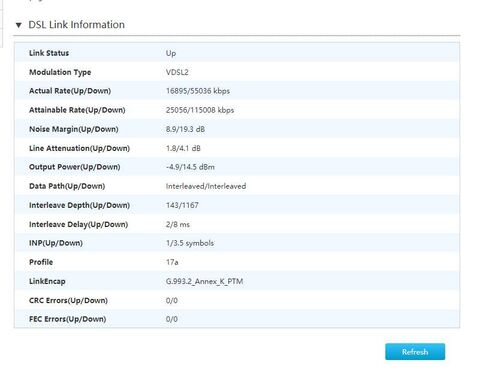The height and width of the screenshot is (372, 480).
Task: Select the DSL Link Information heading
Action: (x=76, y=25)
